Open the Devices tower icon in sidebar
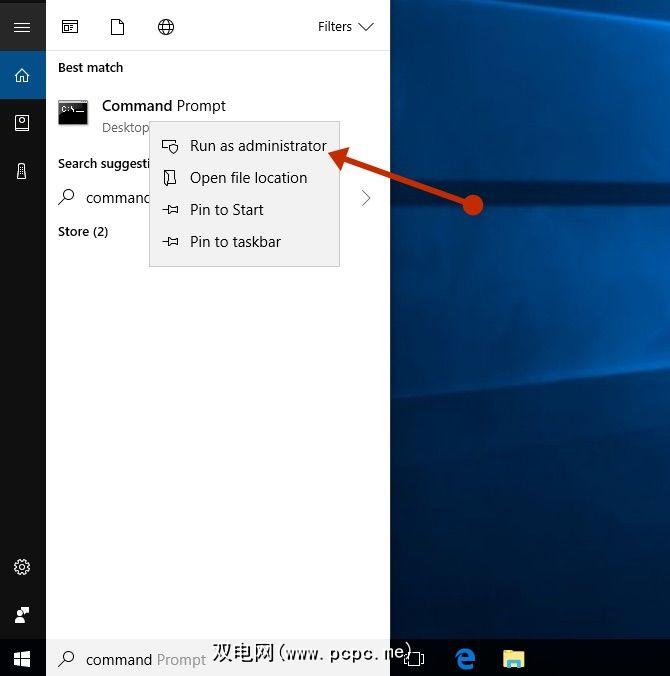Screen dimensions: 670x676 click(x=22, y=171)
